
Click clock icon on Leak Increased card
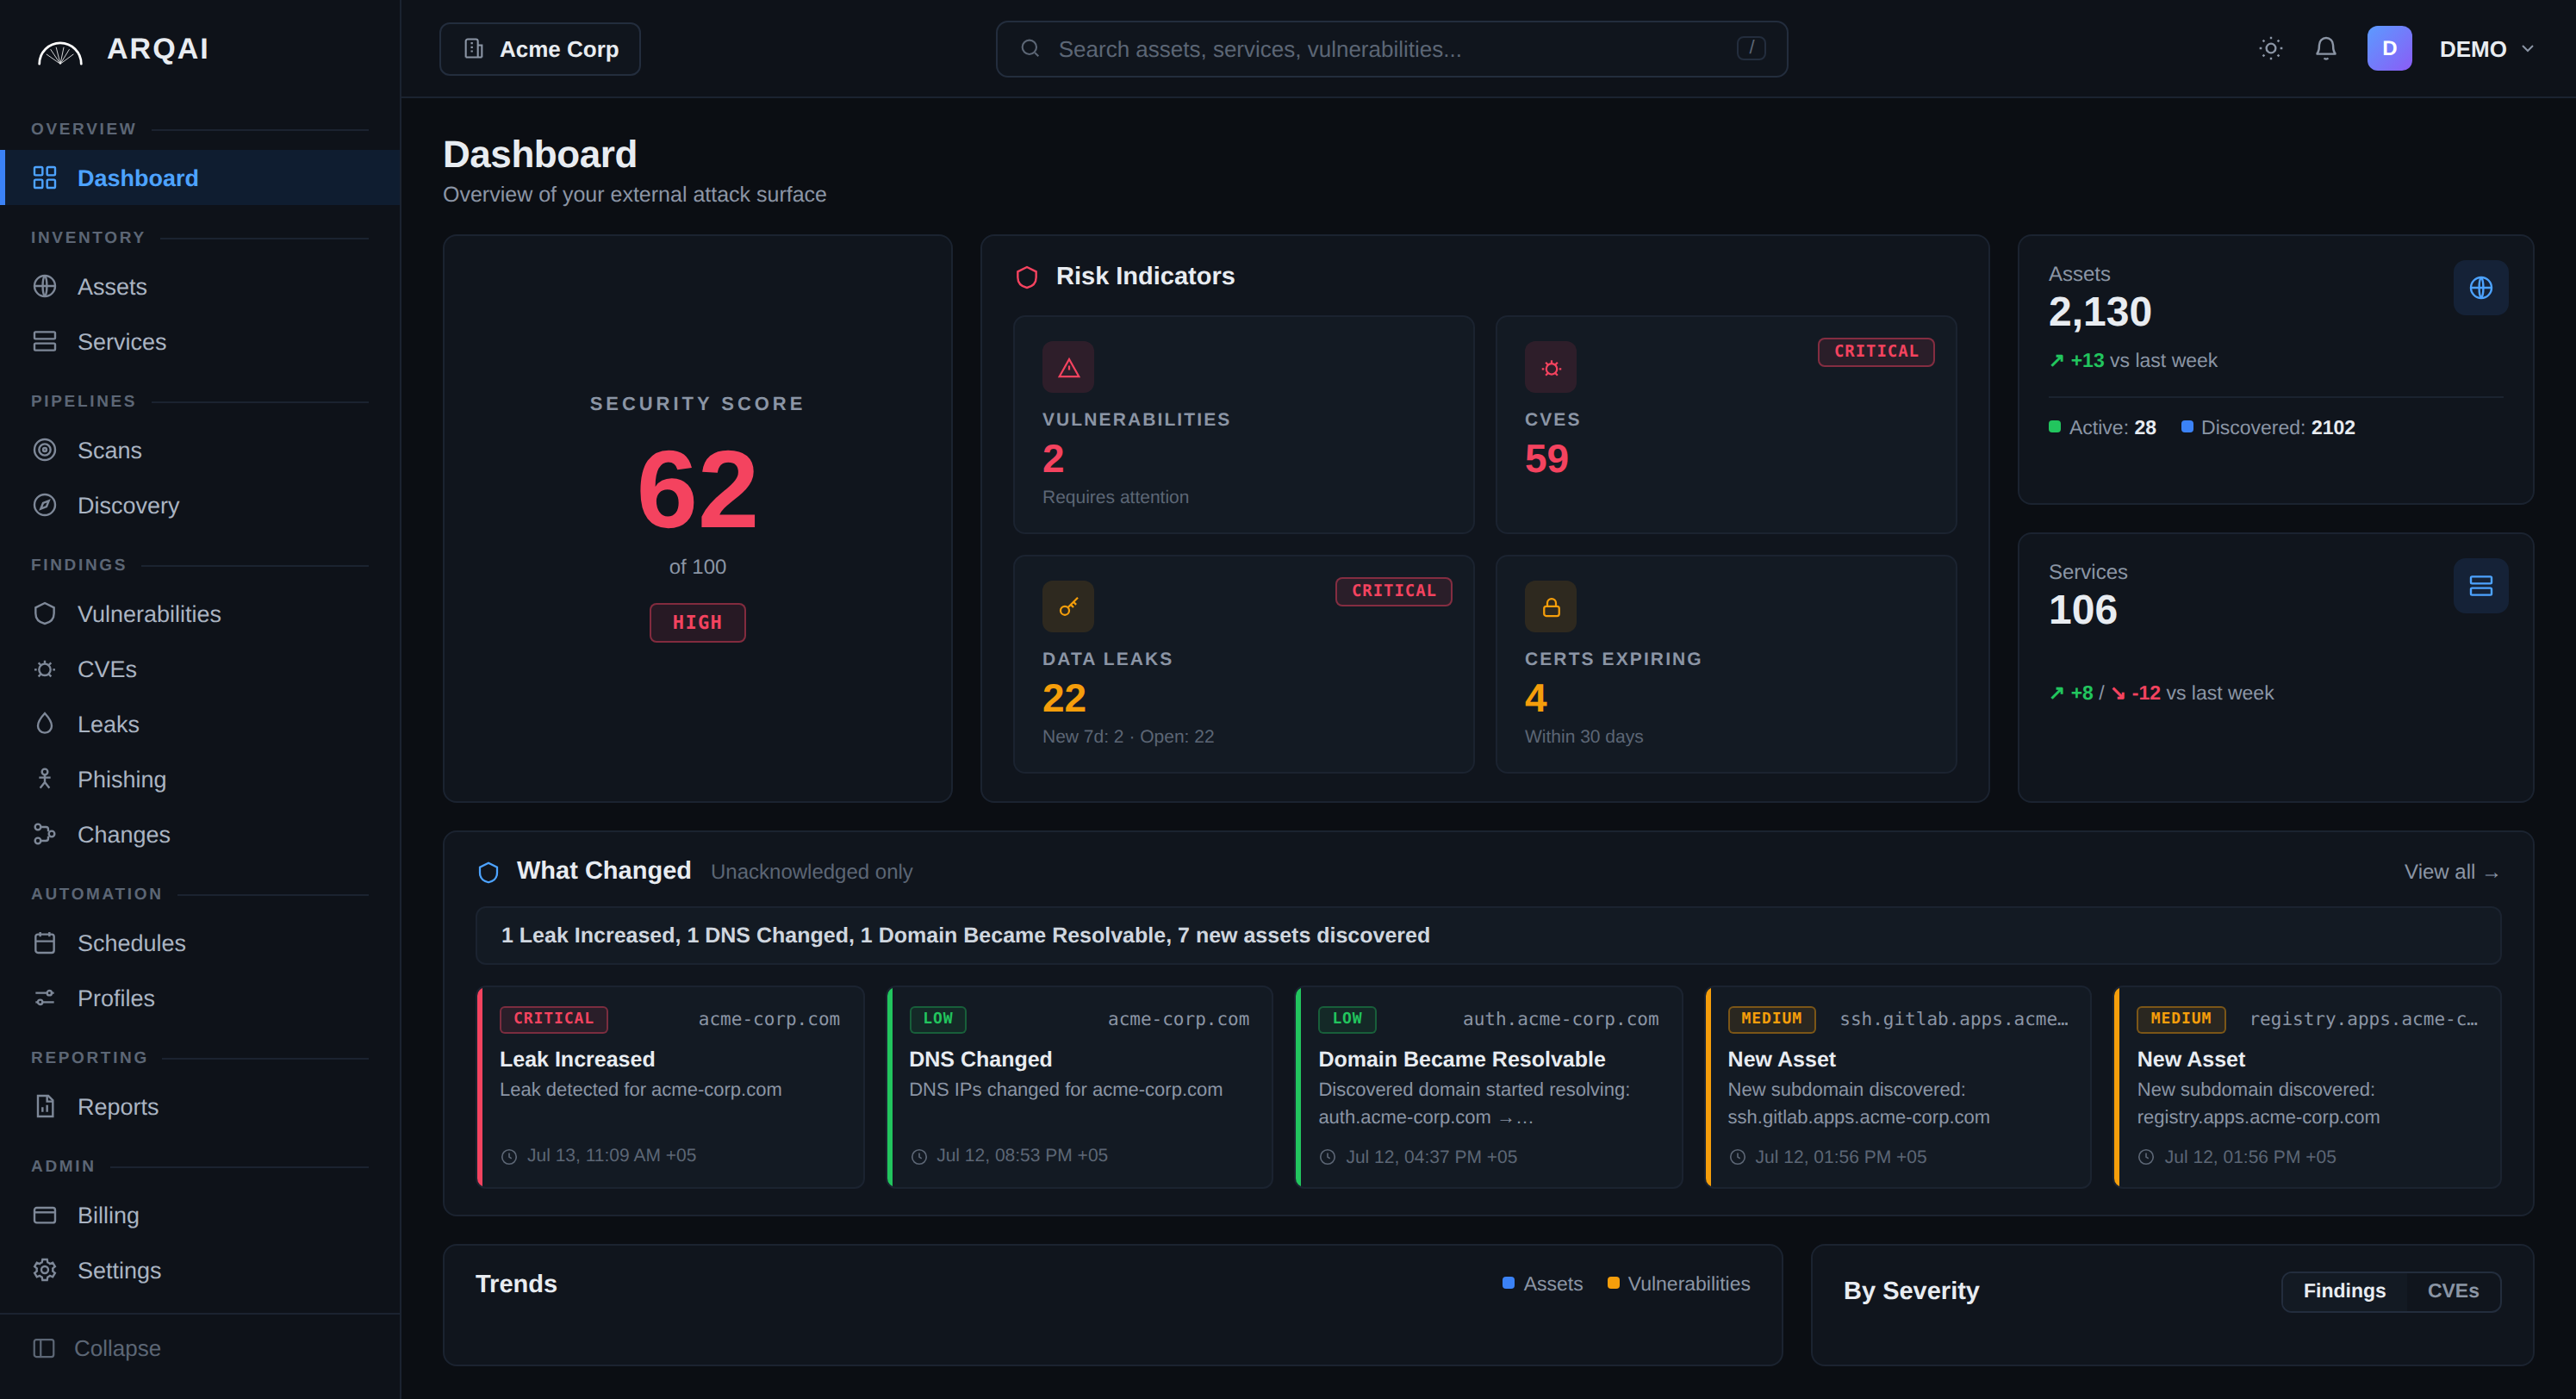509,1157
